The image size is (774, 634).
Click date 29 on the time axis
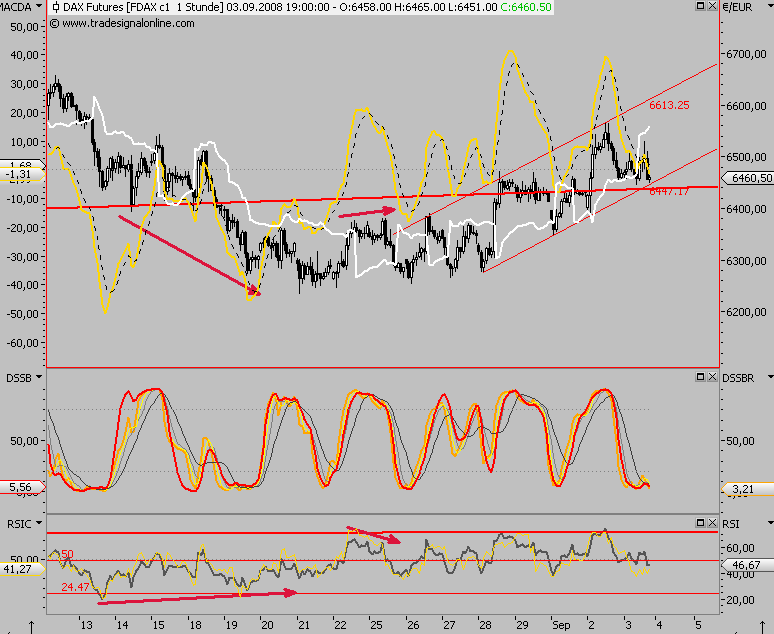click(522, 625)
